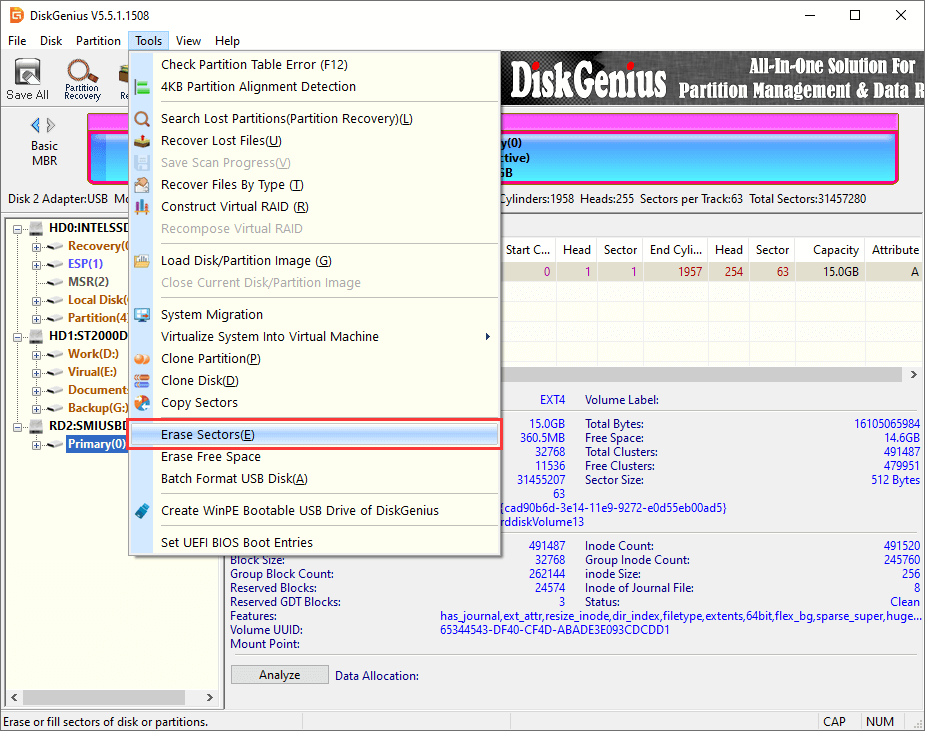Expand the Primary(0) partition node

37,445
